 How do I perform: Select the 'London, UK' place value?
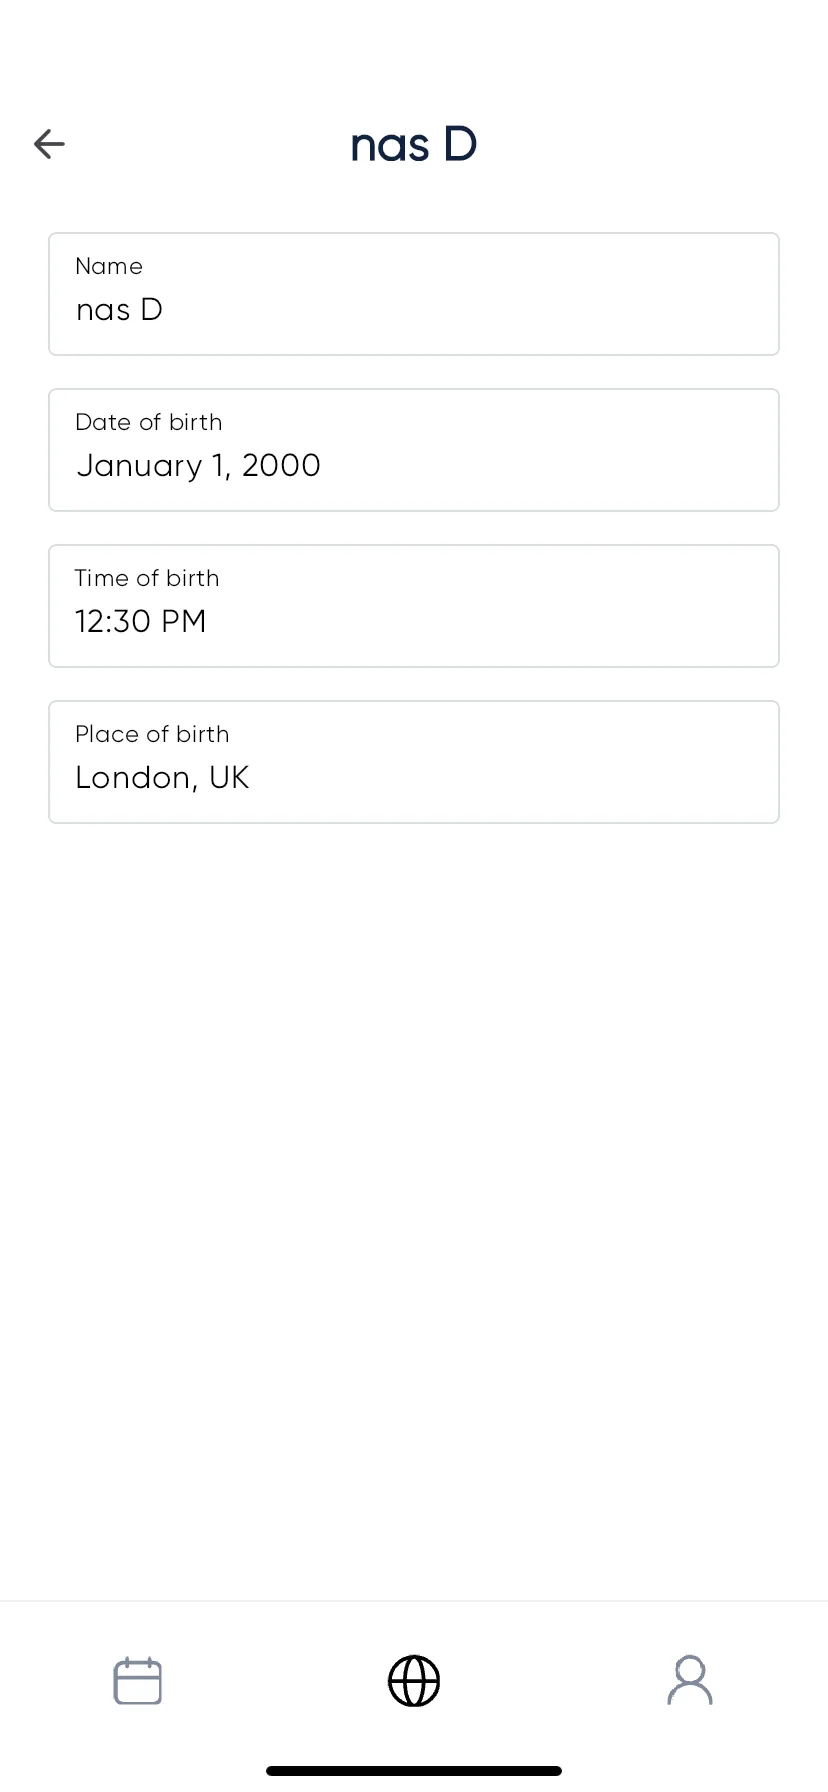point(162,778)
